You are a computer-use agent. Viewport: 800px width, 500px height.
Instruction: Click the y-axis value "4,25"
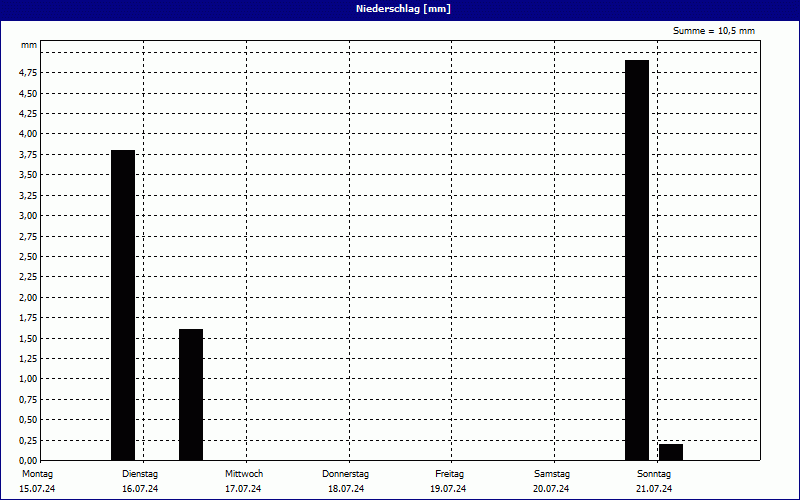coord(28,114)
